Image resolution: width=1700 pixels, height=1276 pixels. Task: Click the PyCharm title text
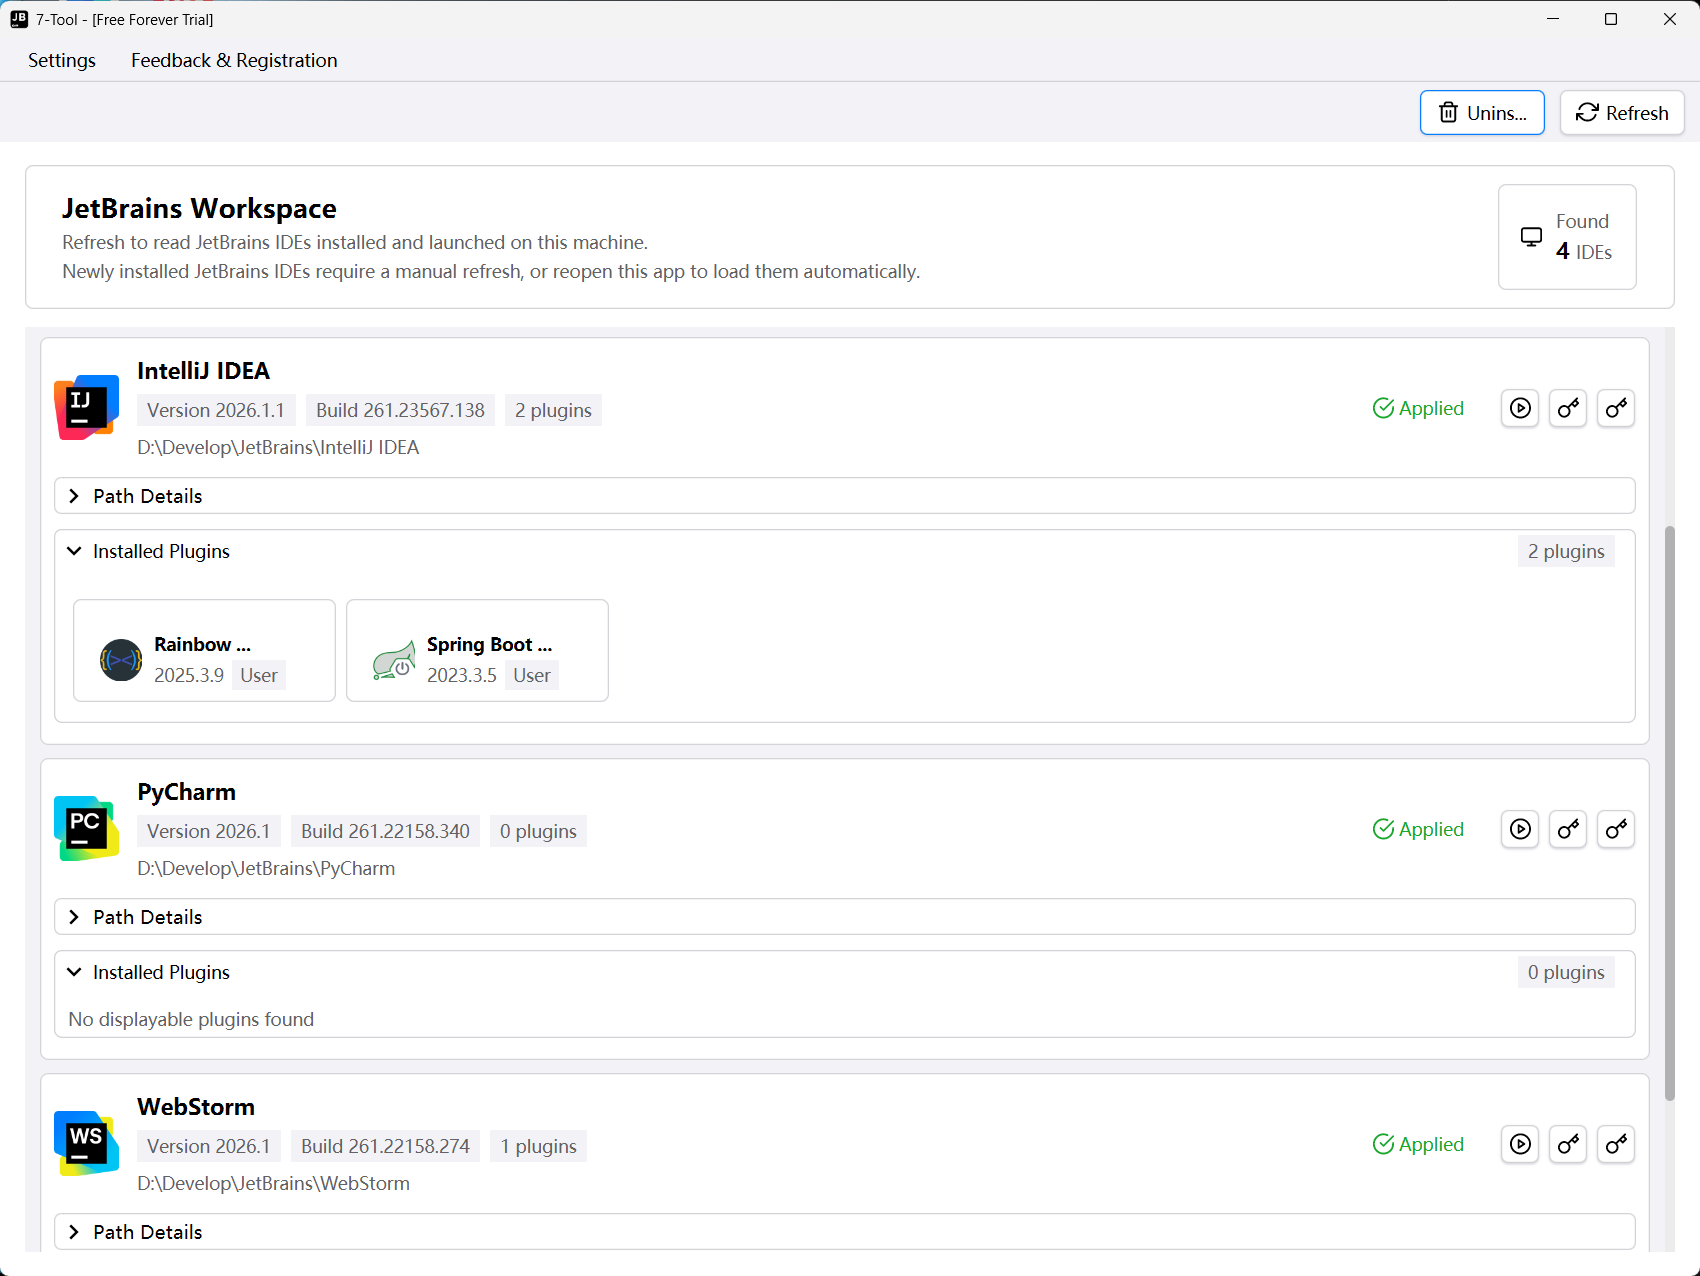(186, 792)
